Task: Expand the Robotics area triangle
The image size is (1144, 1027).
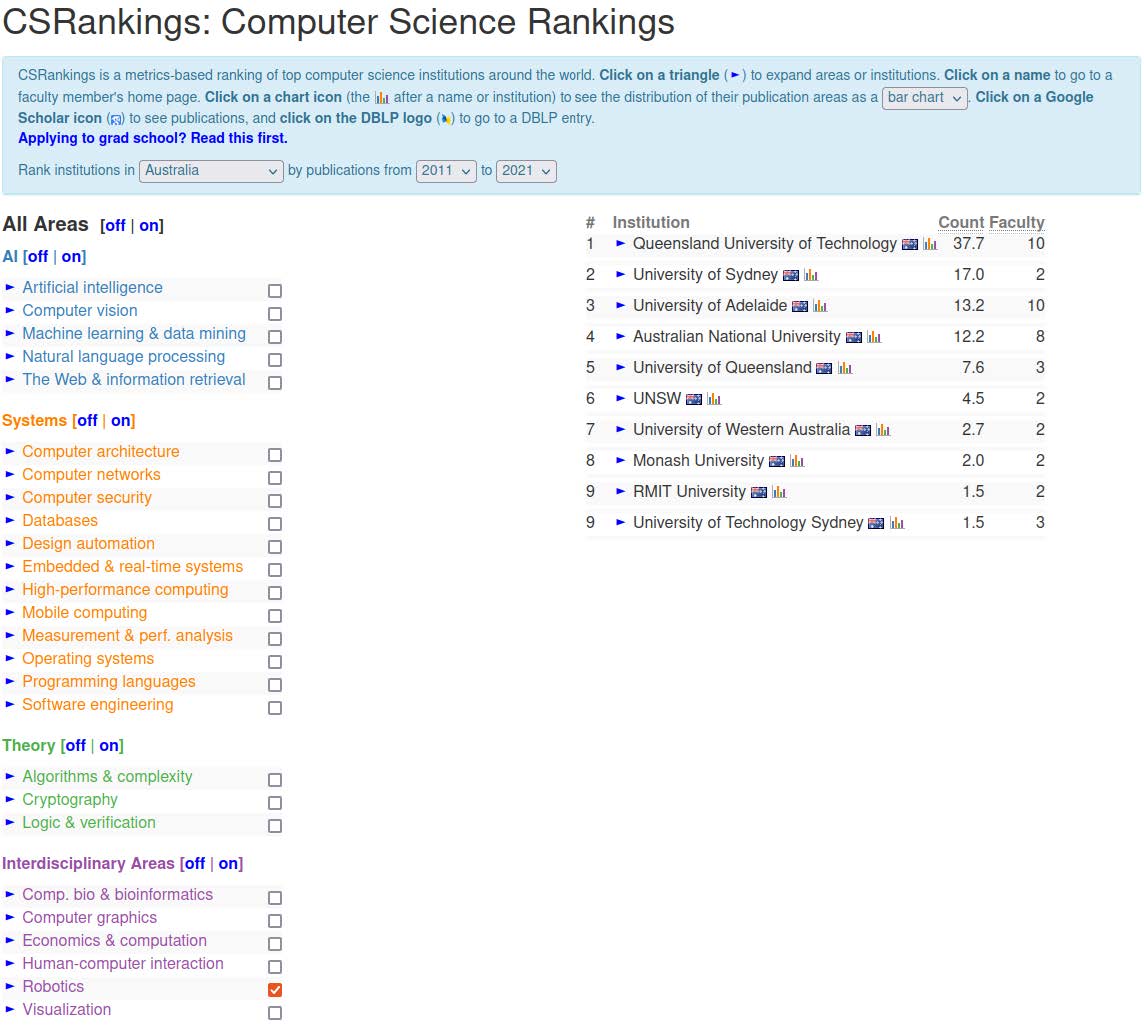Action: pos(9,986)
